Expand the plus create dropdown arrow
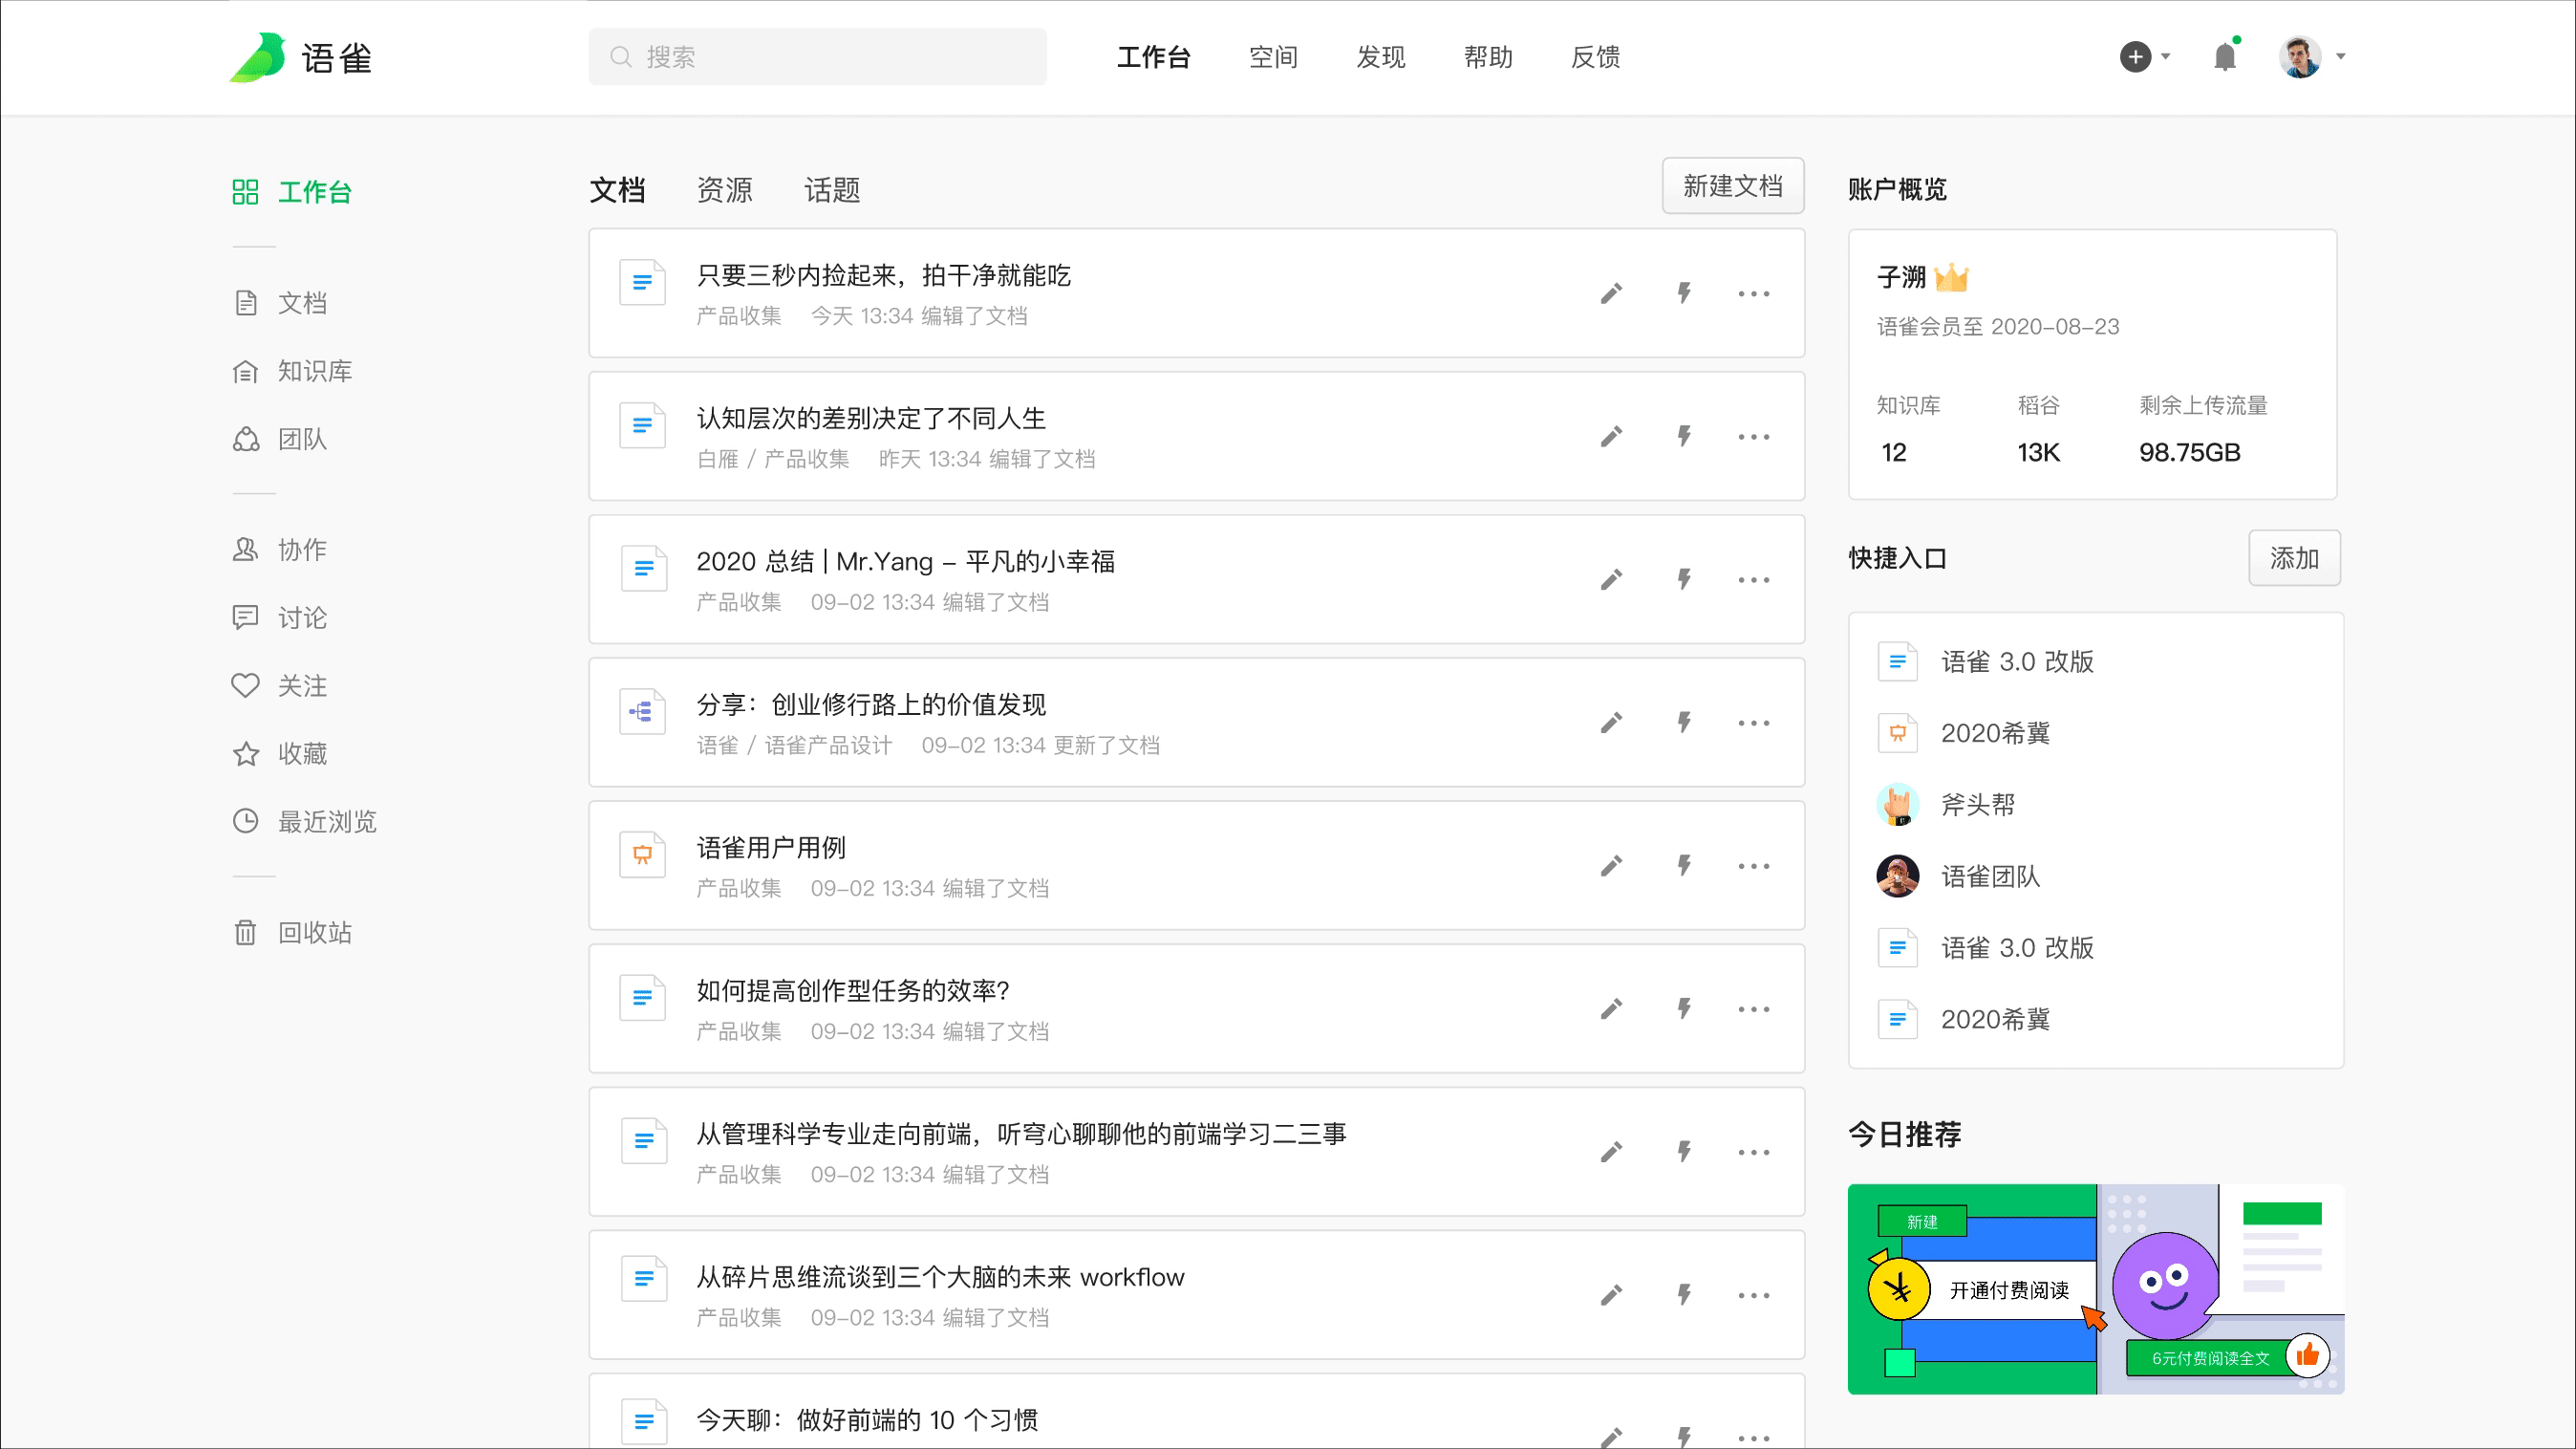Image resolution: width=2576 pixels, height=1449 pixels. coord(2165,57)
